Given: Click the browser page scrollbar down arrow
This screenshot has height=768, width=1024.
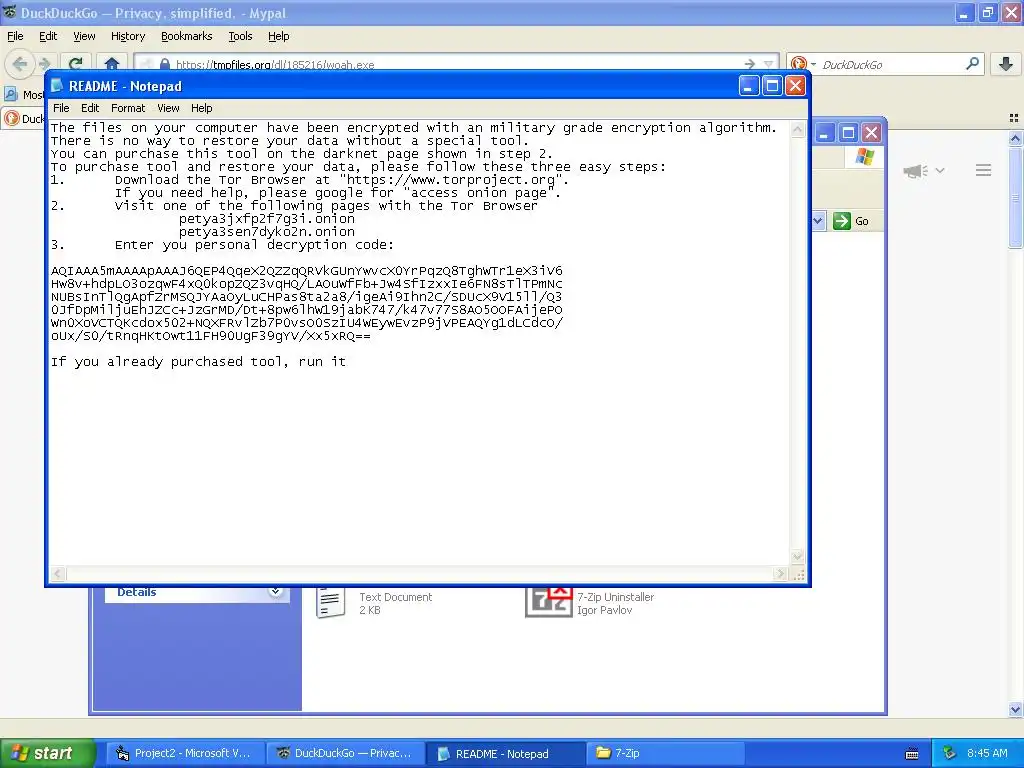Looking at the screenshot, I should [x=1015, y=709].
